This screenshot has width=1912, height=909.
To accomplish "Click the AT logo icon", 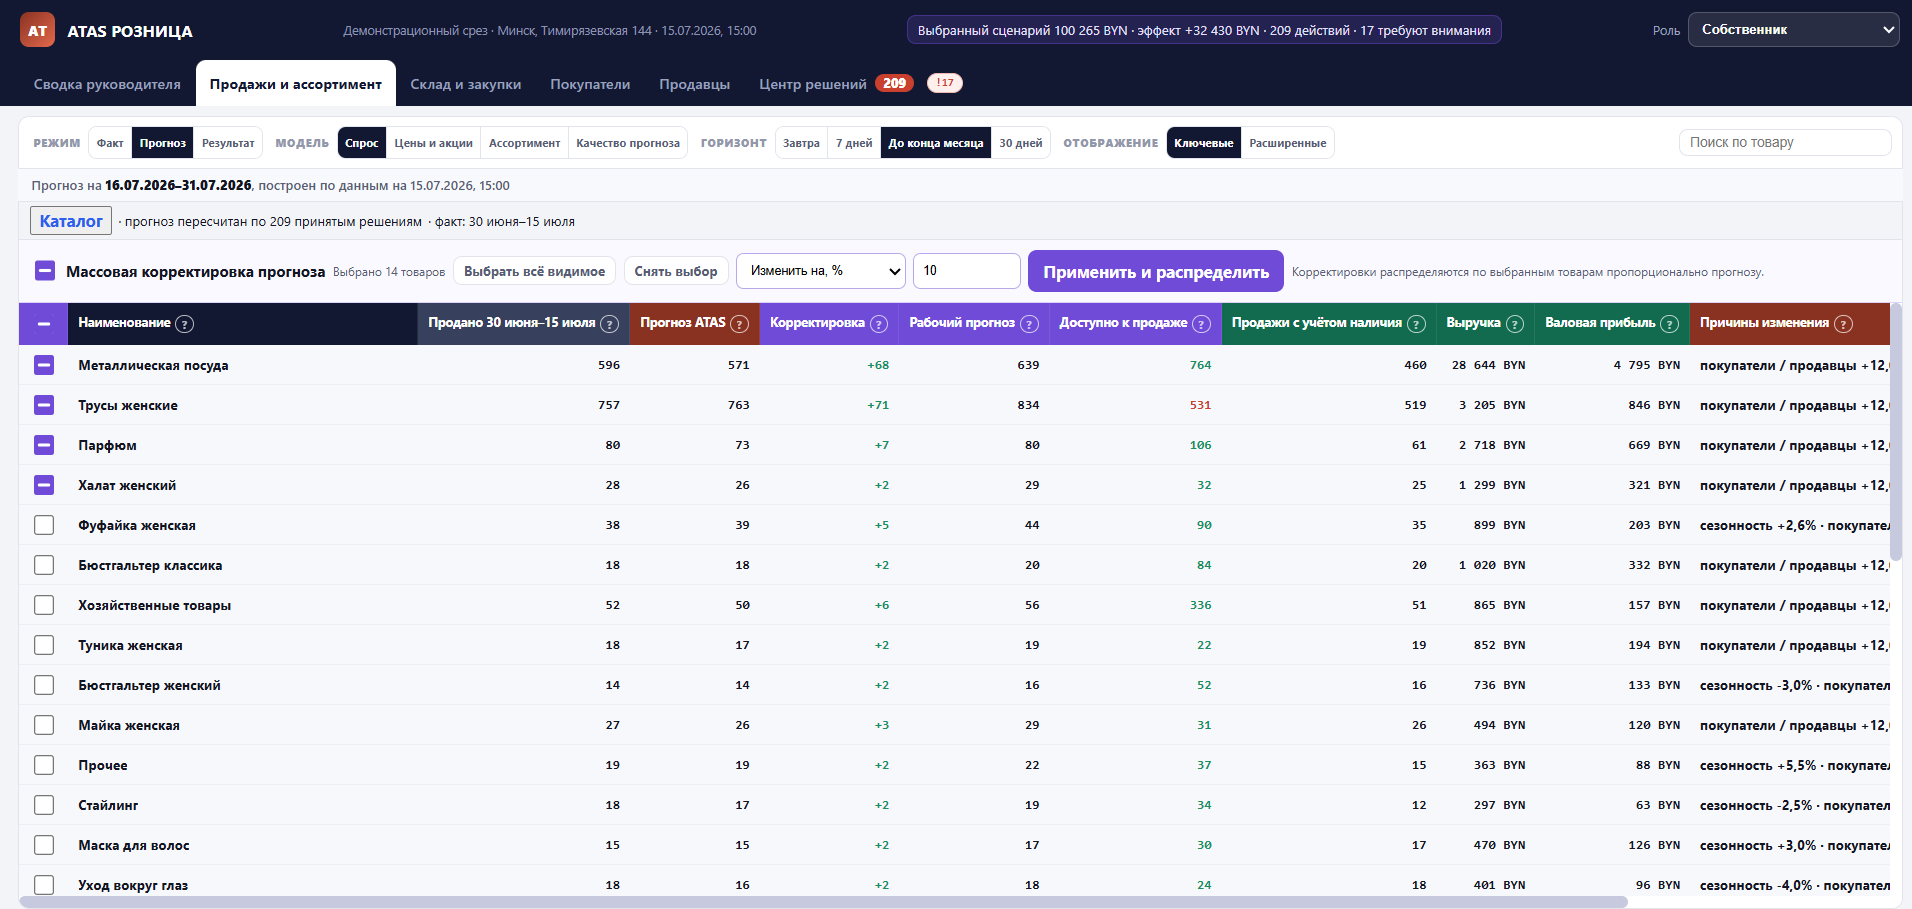I will tap(37, 30).
